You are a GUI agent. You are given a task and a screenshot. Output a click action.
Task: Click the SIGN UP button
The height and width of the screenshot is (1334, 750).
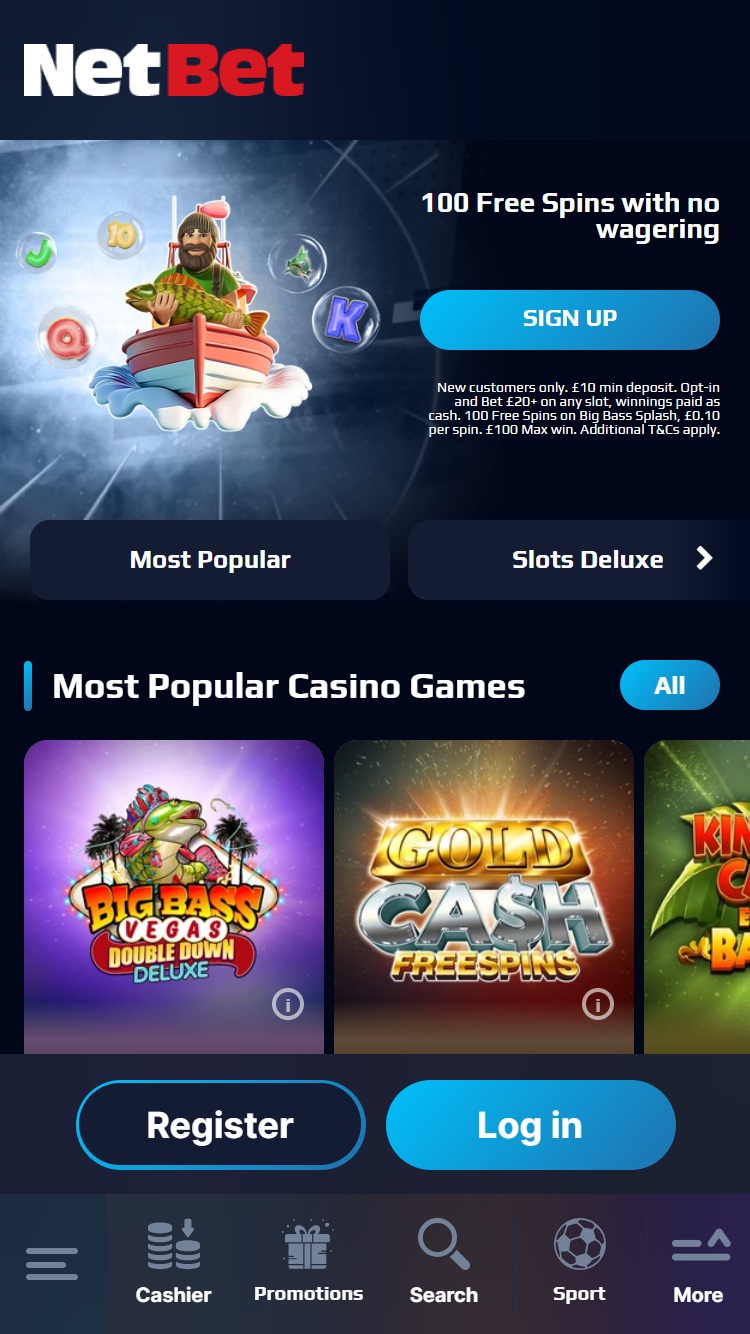[x=570, y=319]
